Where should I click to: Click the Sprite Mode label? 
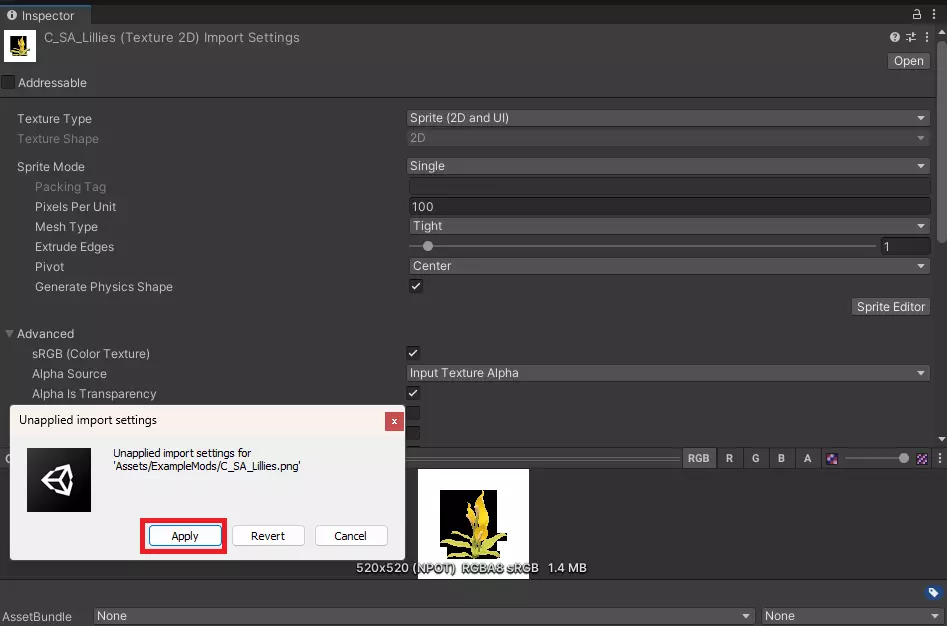[x=51, y=167]
